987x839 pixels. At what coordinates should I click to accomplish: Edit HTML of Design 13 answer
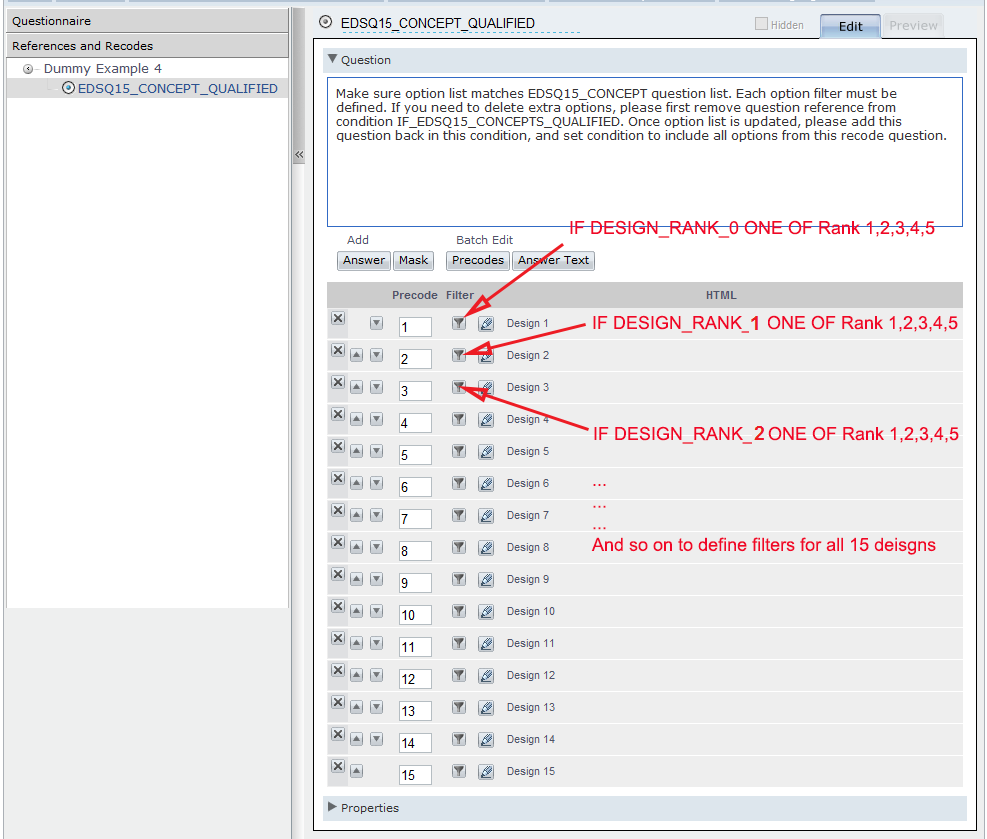tap(486, 707)
